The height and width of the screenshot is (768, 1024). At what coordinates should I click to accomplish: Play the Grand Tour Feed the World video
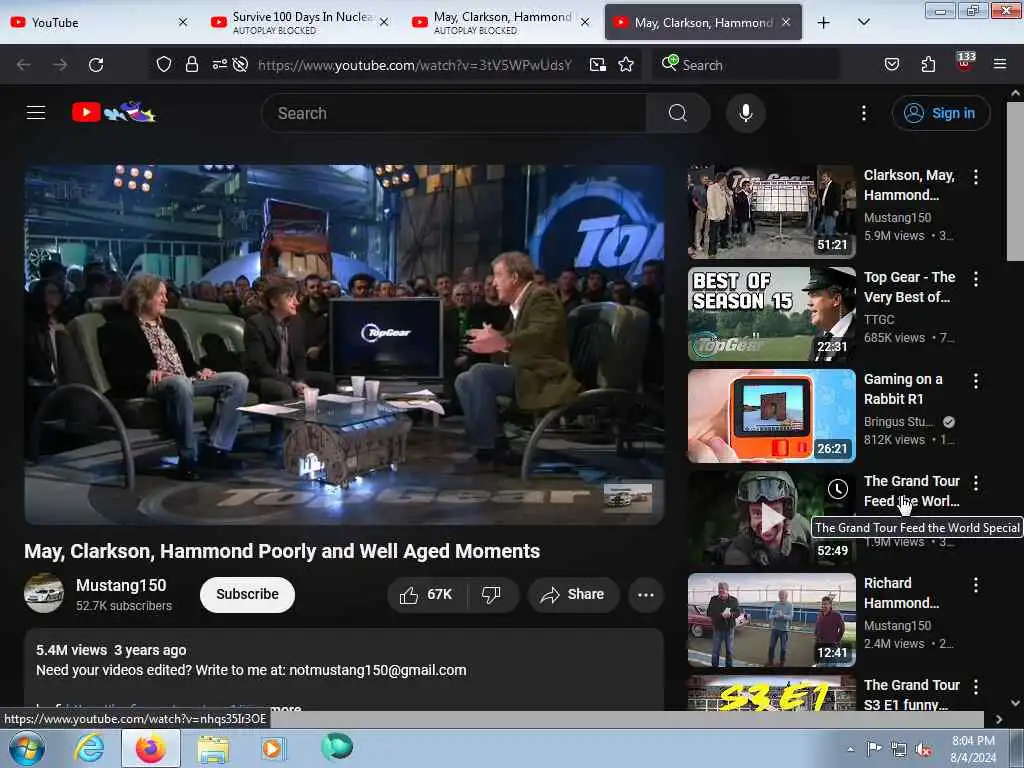(771, 517)
